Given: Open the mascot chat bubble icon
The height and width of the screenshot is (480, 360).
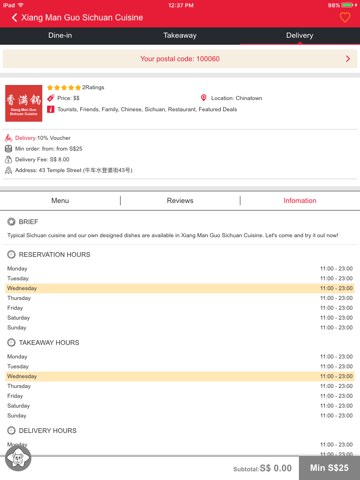Looking at the screenshot, I should point(18,459).
